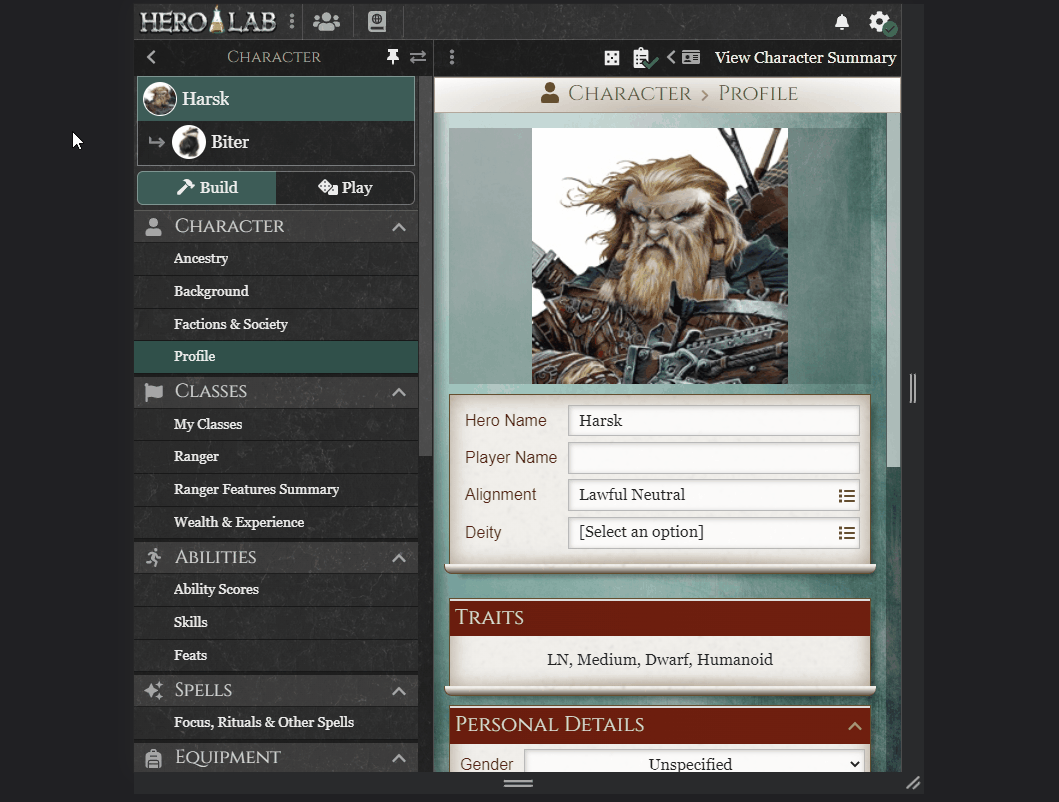The height and width of the screenshot is (802, 1059).
Task: Switch to Build mode
Action: point(207,188)
